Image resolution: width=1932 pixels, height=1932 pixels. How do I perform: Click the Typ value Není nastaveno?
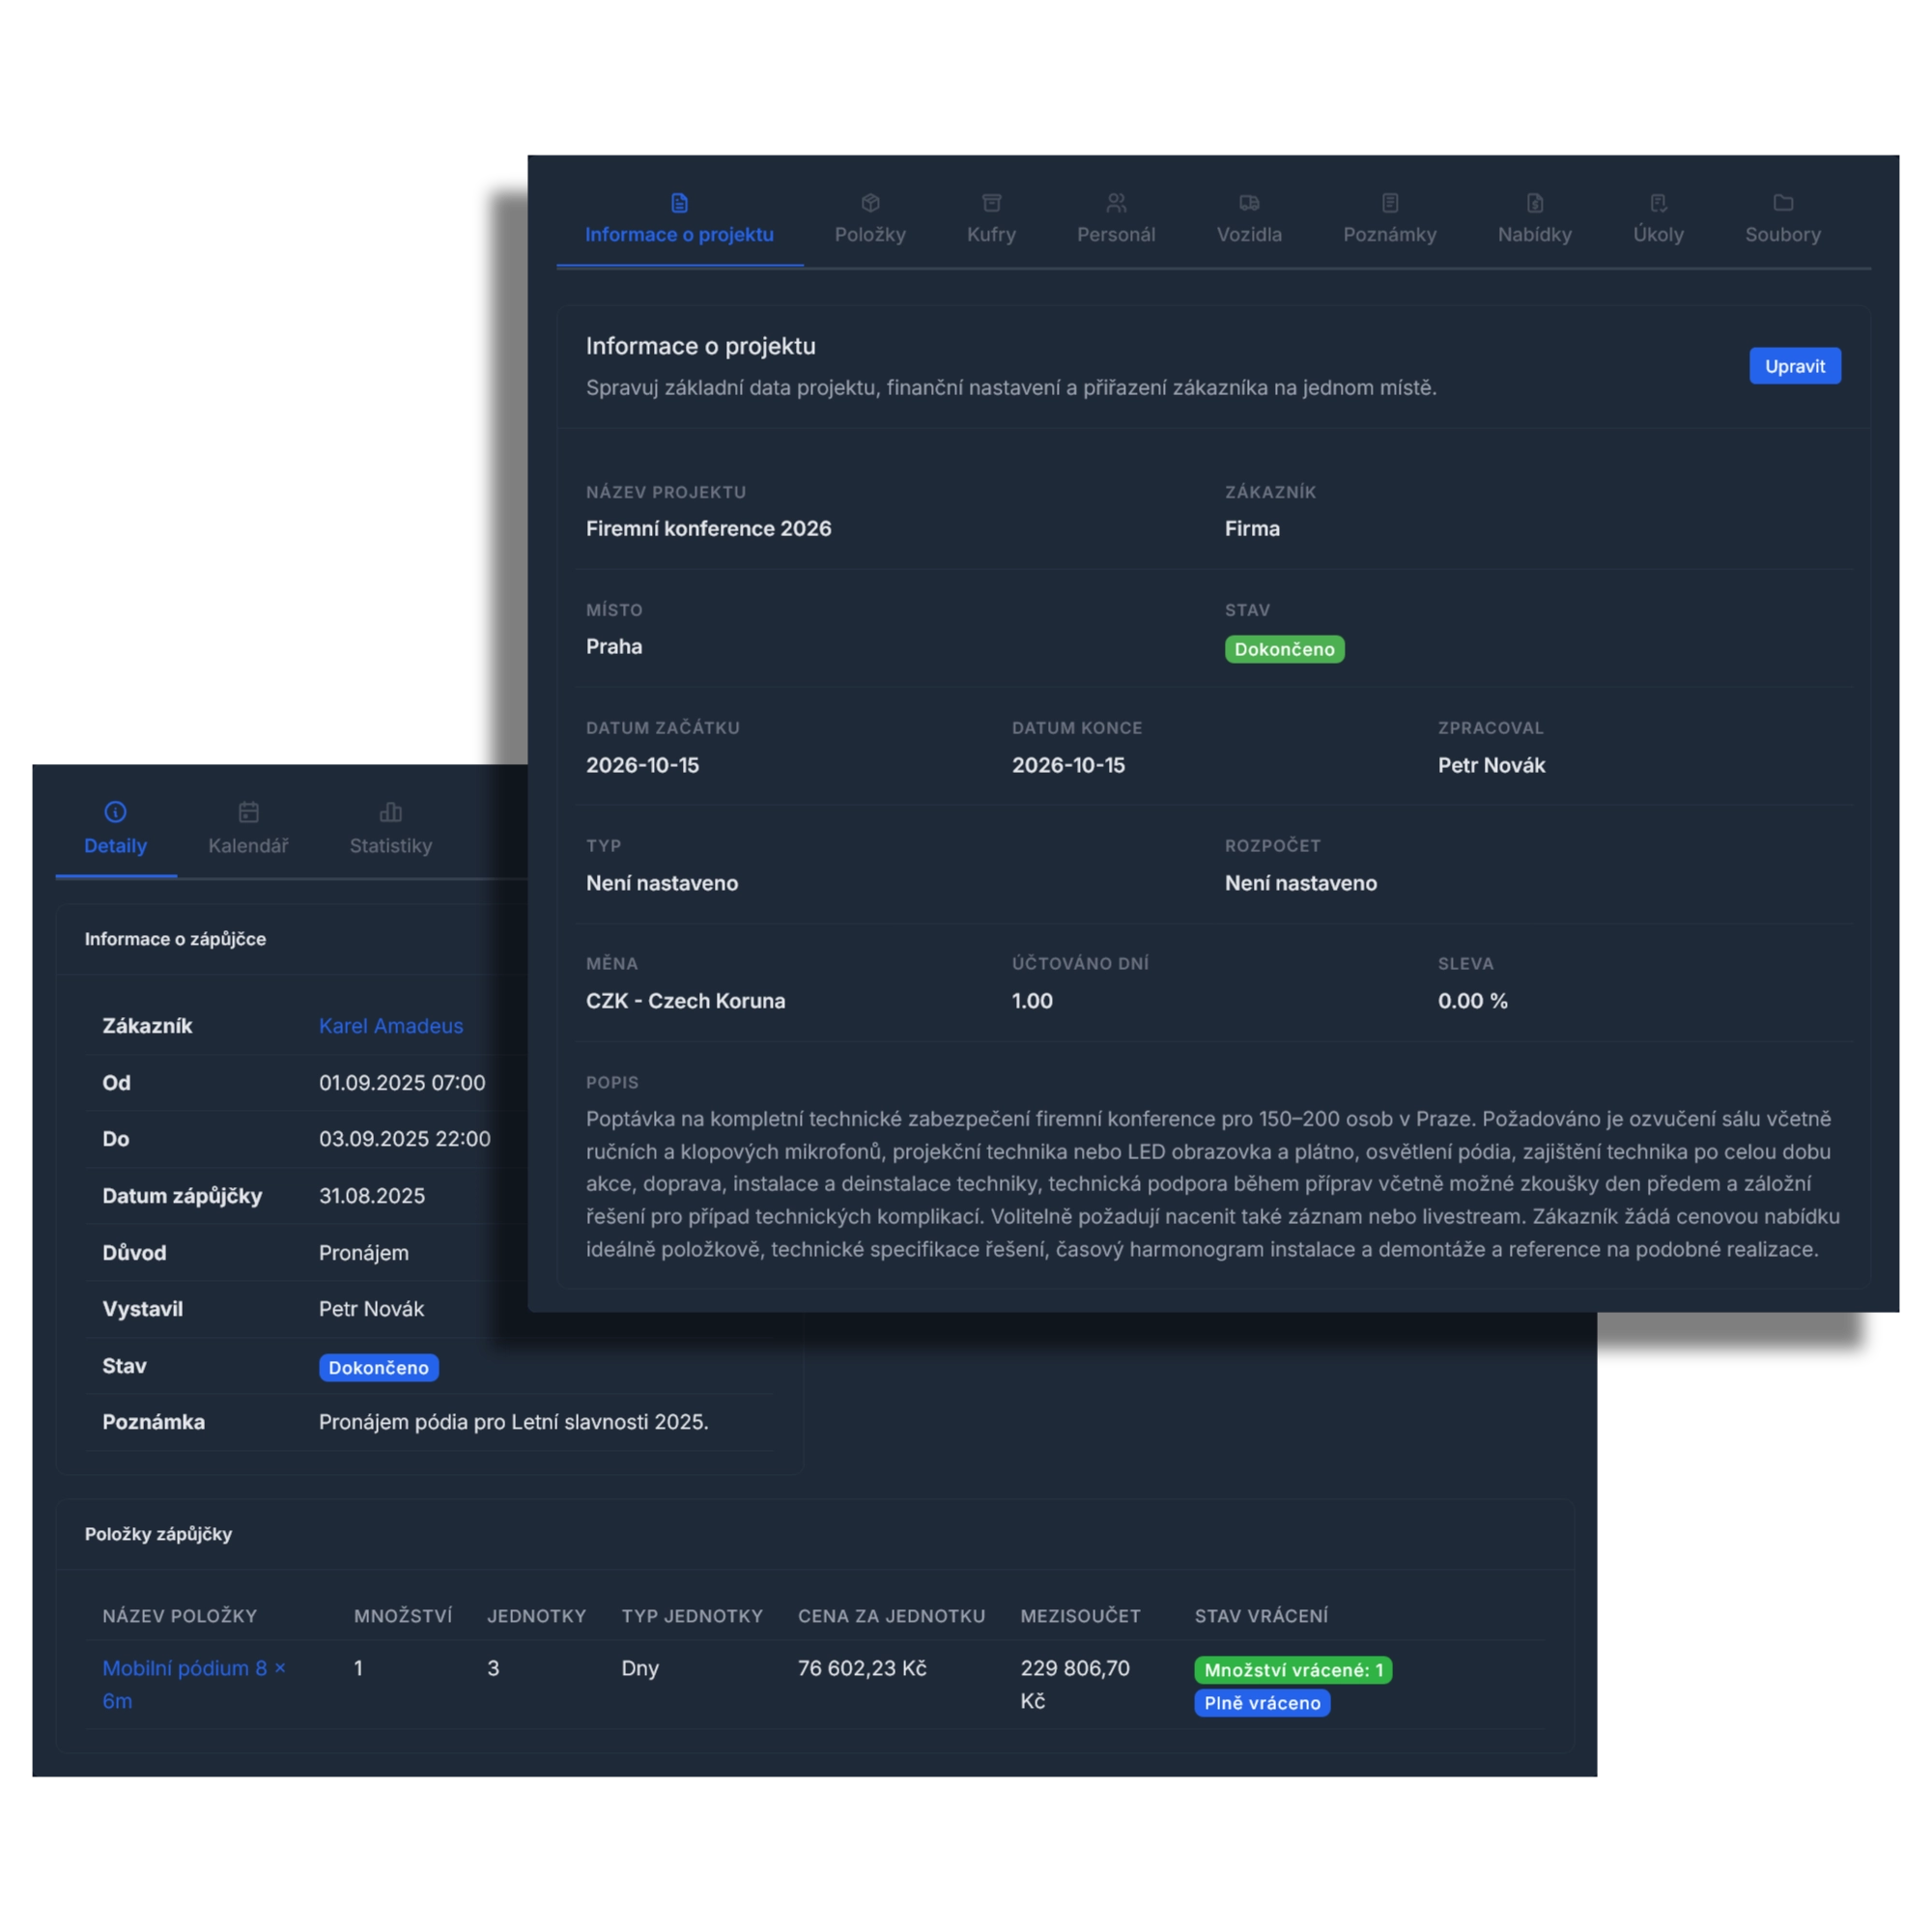[661, 883]
